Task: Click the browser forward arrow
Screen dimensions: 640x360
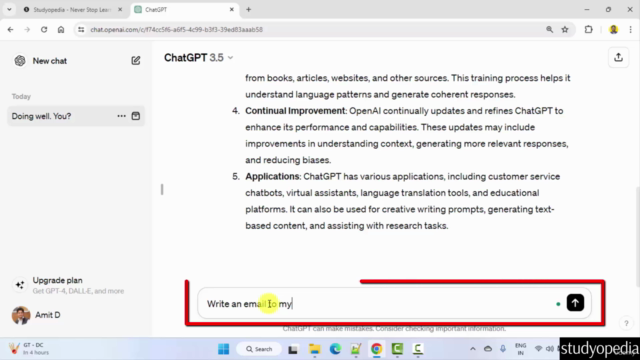Action: 27,29
